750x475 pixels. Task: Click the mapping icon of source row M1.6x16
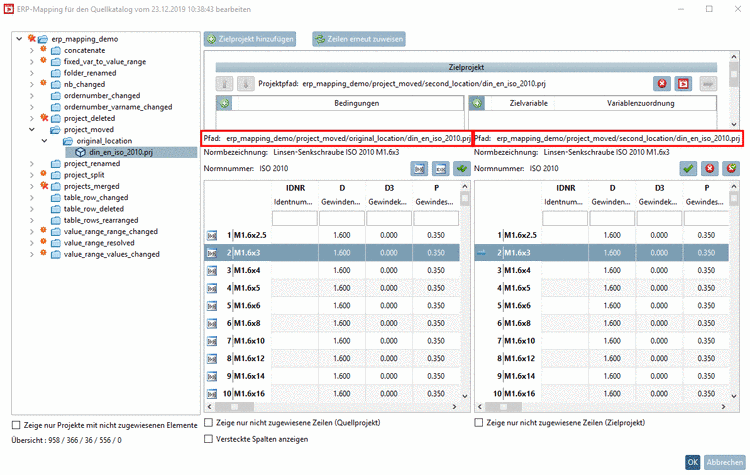click(x=212, y=394)
